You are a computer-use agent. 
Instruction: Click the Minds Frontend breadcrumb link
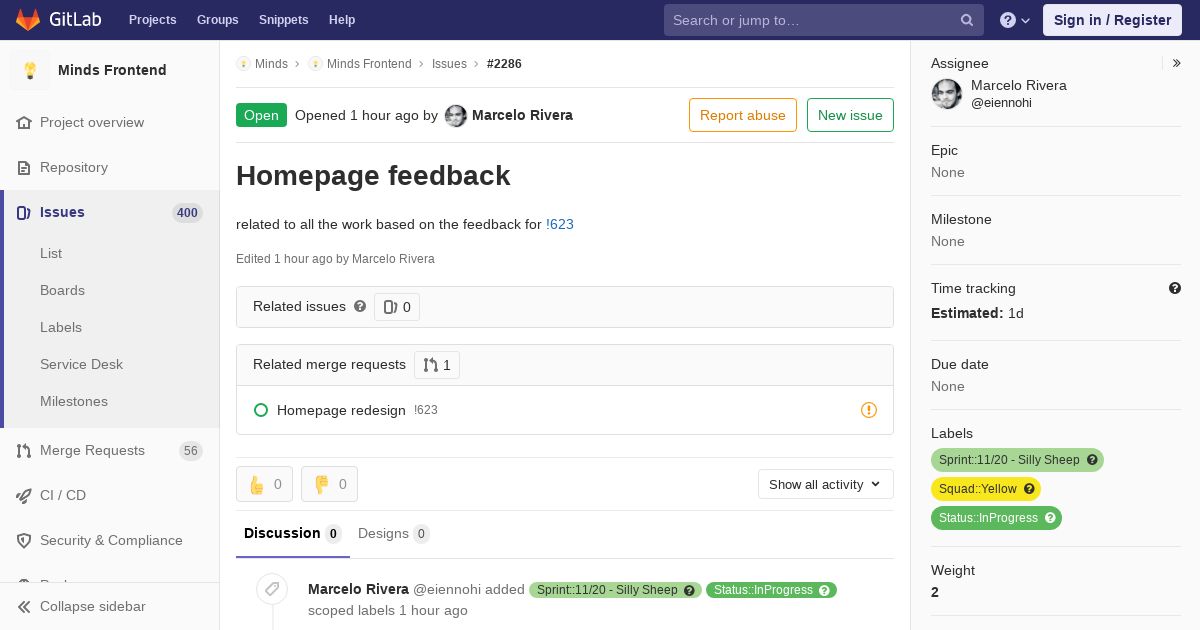point(369,64)
